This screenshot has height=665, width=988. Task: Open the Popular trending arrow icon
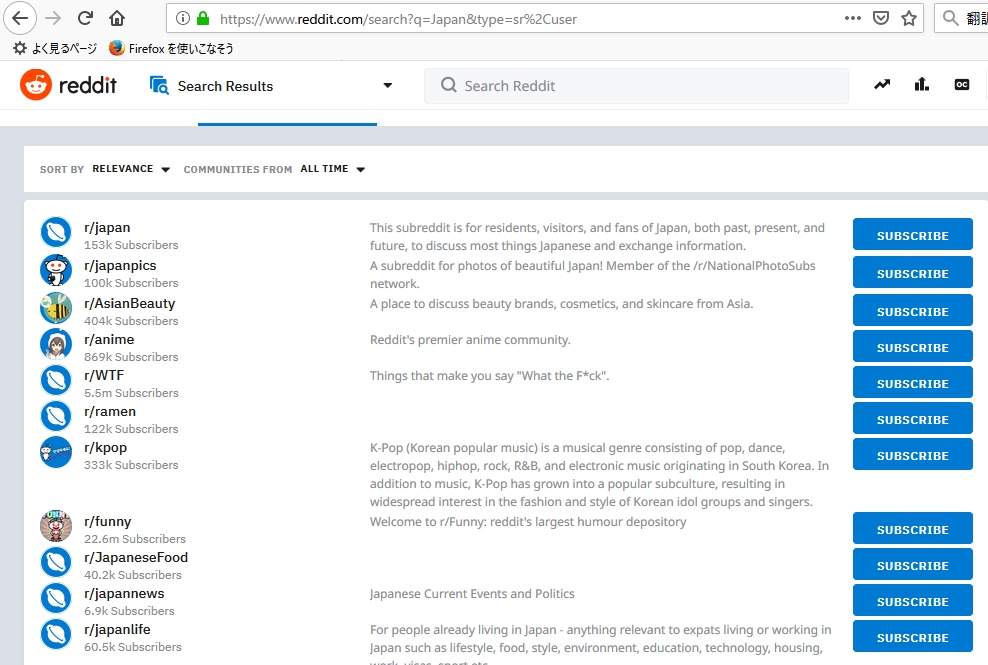tap(882, 84)
